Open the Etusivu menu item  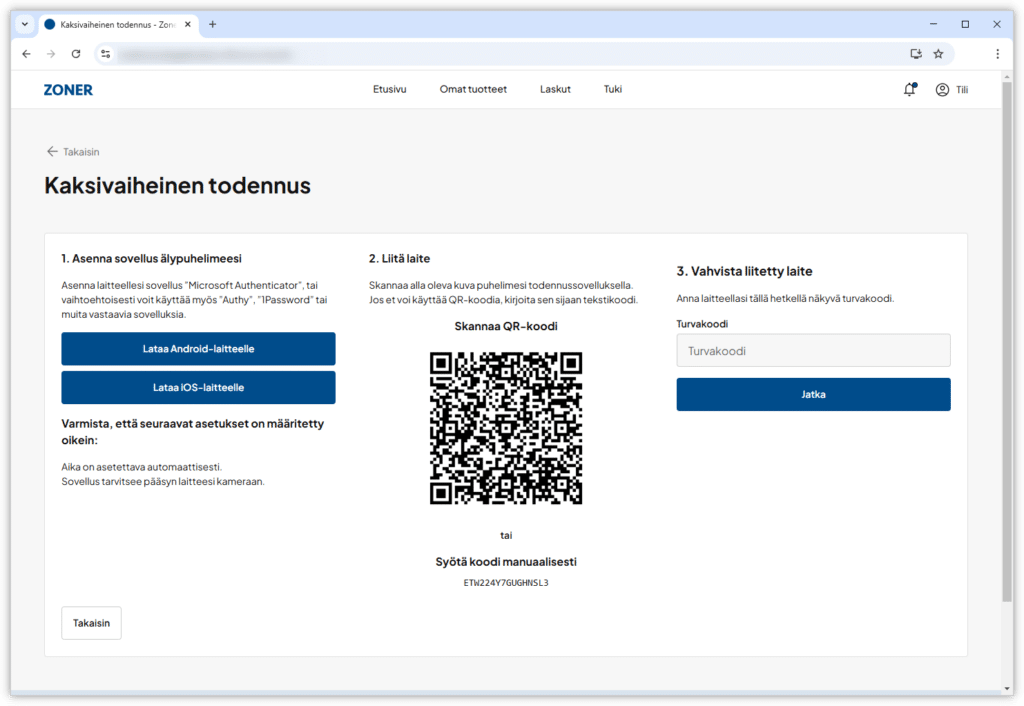click(389, 89)
